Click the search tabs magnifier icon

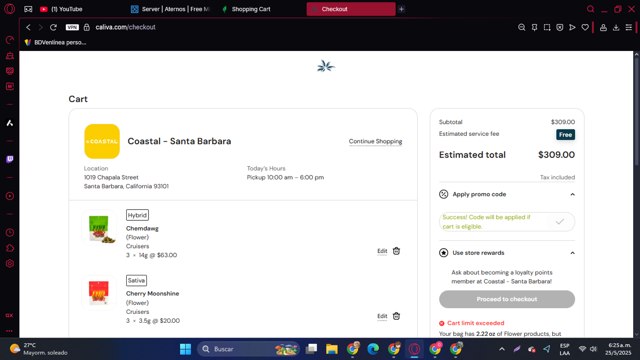tap(590, 9)
